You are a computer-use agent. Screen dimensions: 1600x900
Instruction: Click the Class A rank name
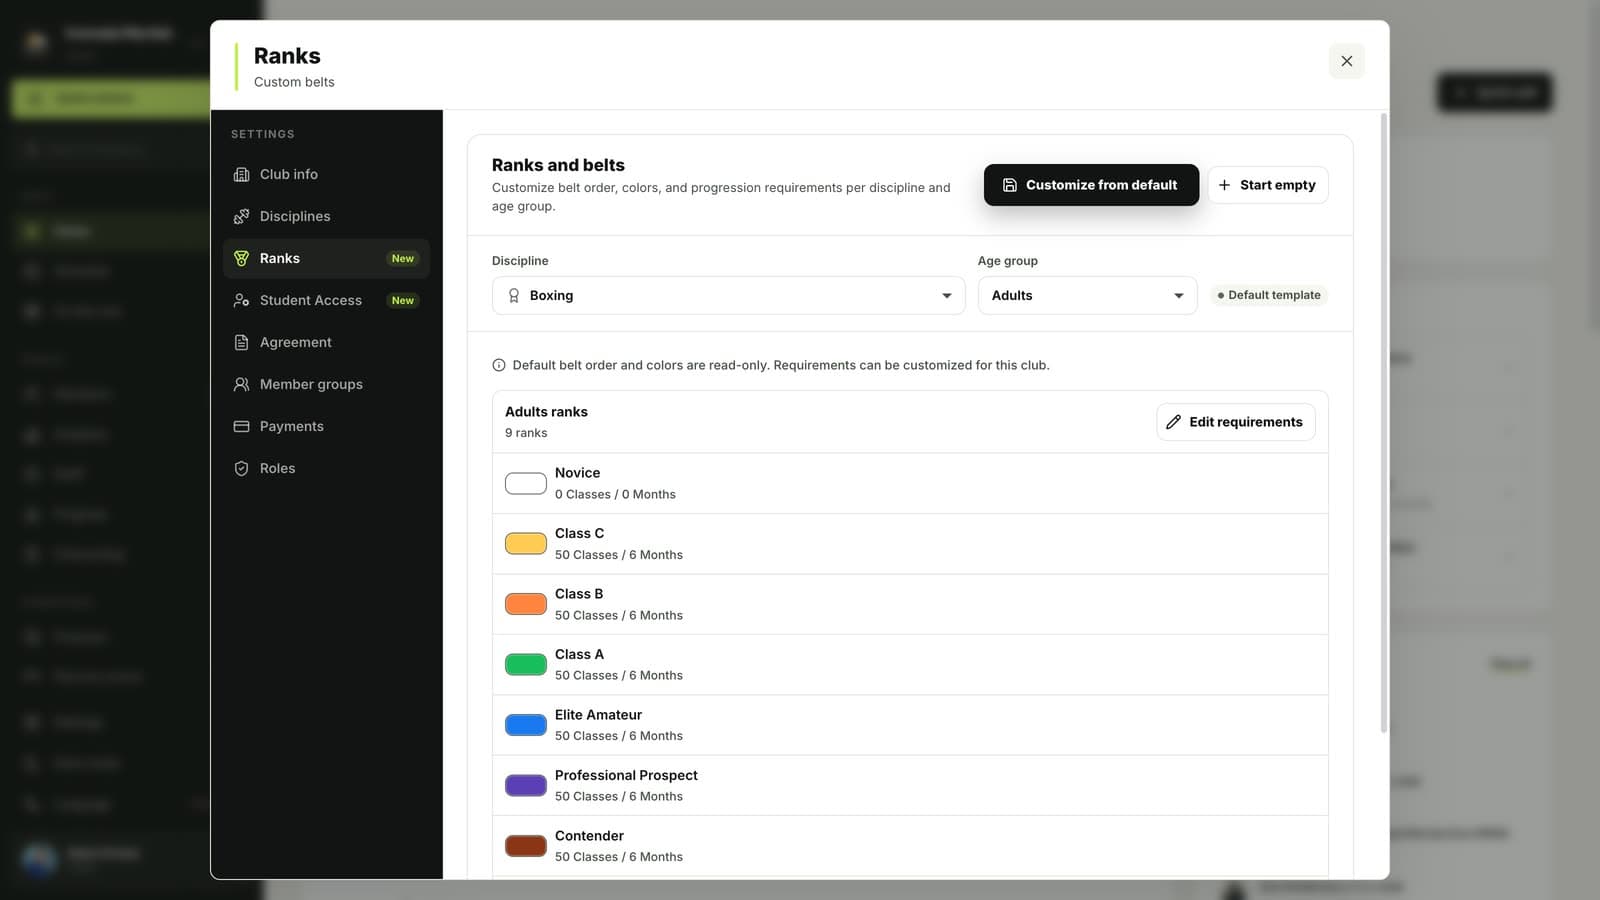[579, 654]
